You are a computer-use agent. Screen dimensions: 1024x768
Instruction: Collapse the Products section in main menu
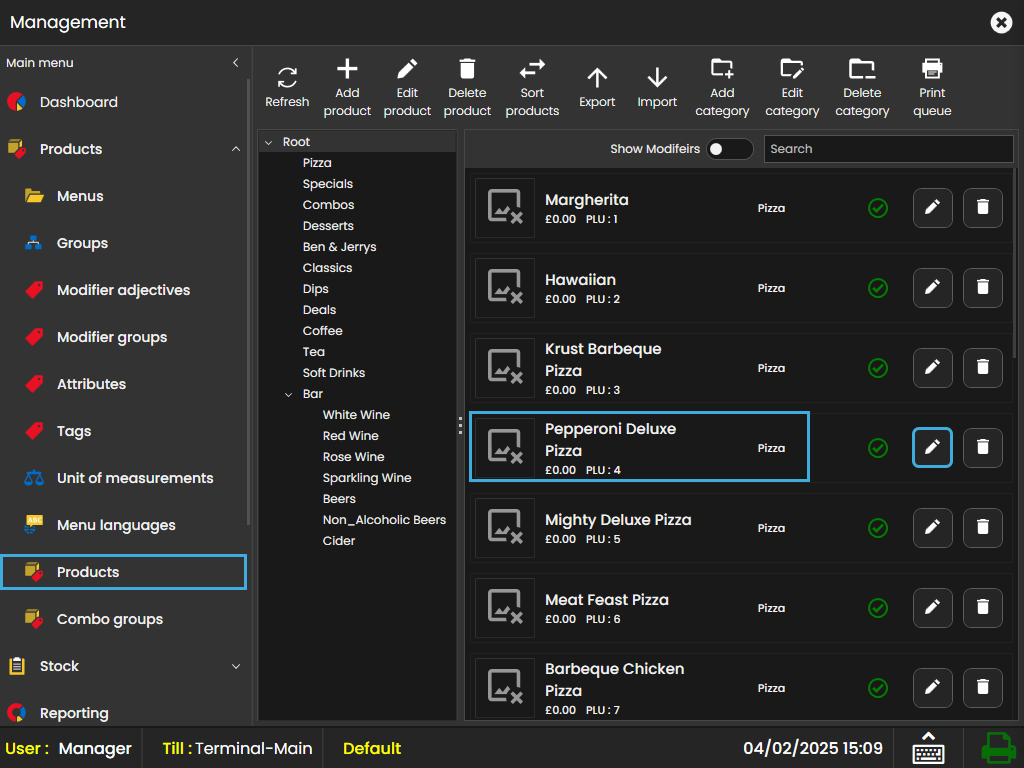pyautogui.click(x=236, y=149)
